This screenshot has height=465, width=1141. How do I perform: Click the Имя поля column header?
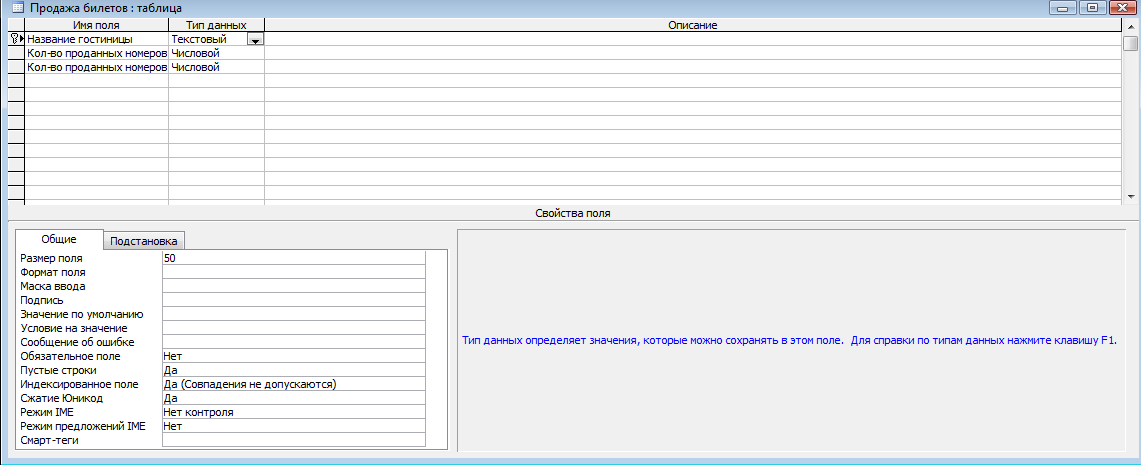97,25
